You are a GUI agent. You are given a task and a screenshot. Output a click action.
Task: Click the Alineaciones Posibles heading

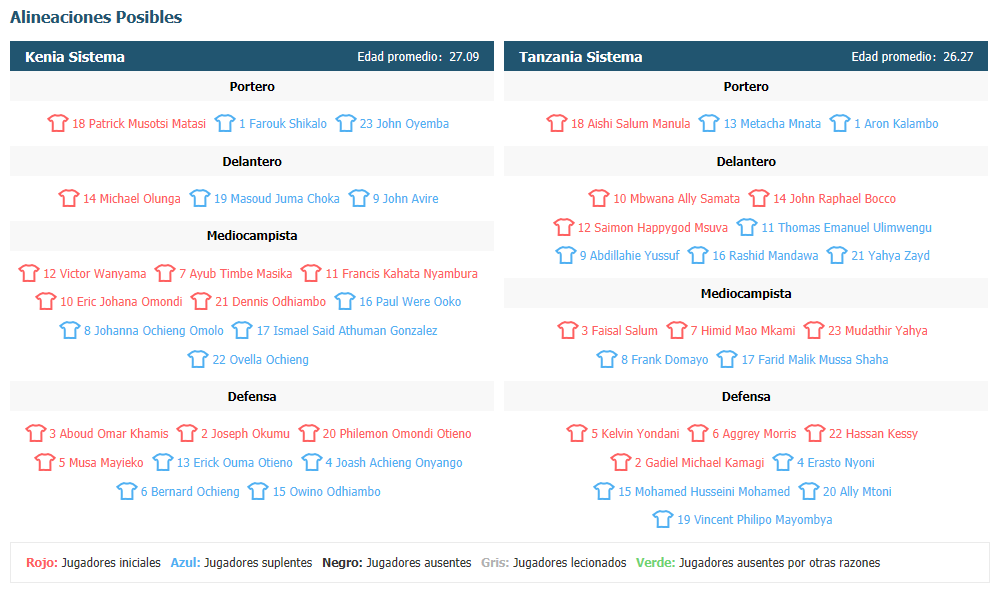tap(96, 17)
